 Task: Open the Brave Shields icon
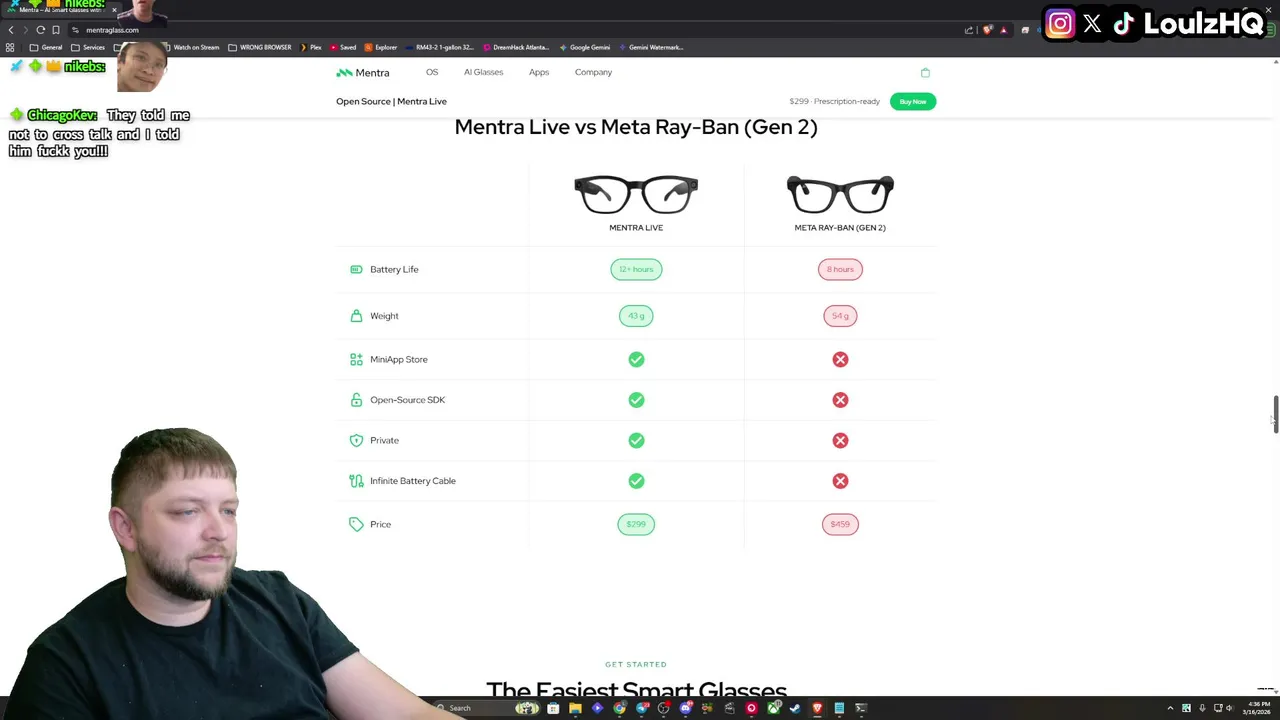(987, 30)
